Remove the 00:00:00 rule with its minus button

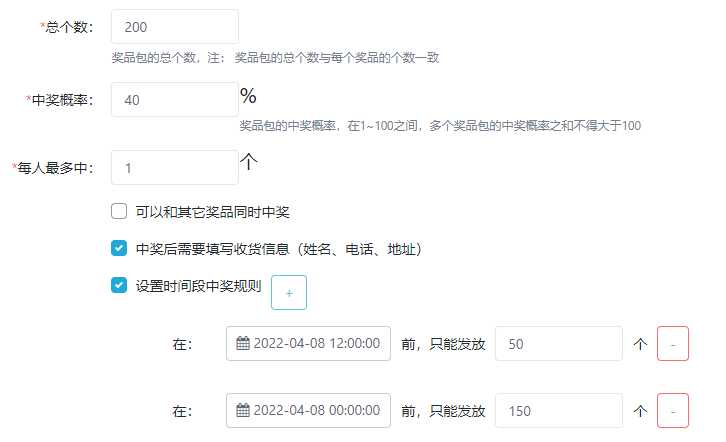coord(673,411)
